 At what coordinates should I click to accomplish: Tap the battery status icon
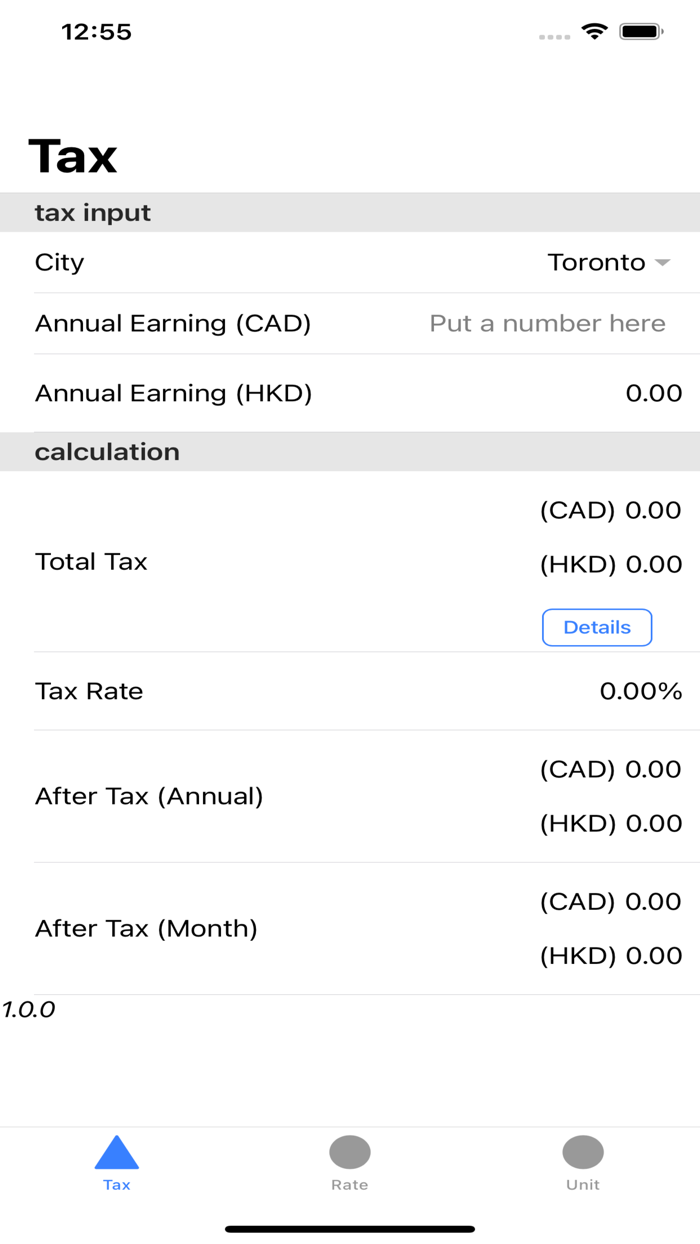point(641,32)
